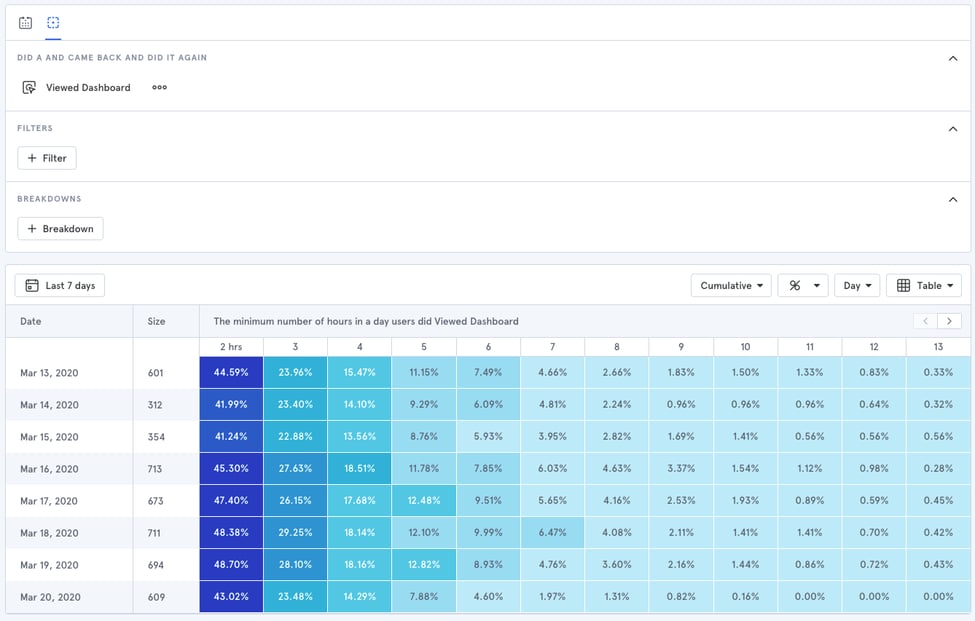Screen dimensions: 975x621
Task: Click the Viewed Dashboard event icon
Action: click(x=29, y=87)
